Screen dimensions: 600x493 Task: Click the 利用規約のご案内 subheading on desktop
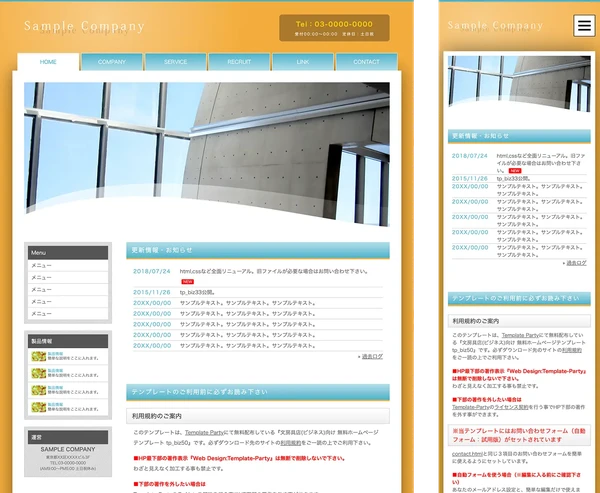(258, 416)
